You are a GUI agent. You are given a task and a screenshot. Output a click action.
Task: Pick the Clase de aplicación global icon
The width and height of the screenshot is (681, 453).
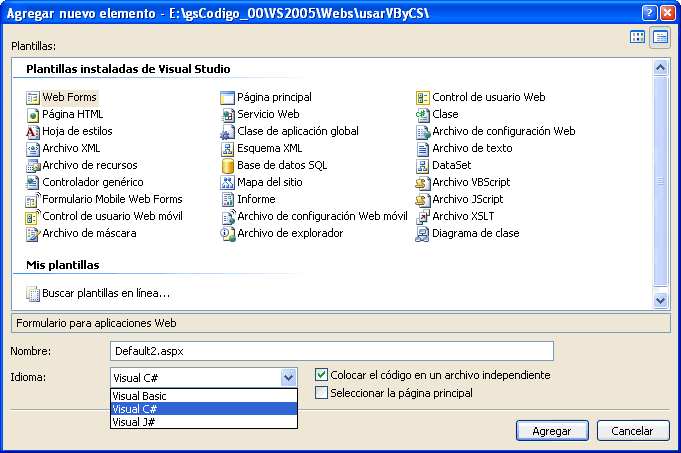click(228, 132)
